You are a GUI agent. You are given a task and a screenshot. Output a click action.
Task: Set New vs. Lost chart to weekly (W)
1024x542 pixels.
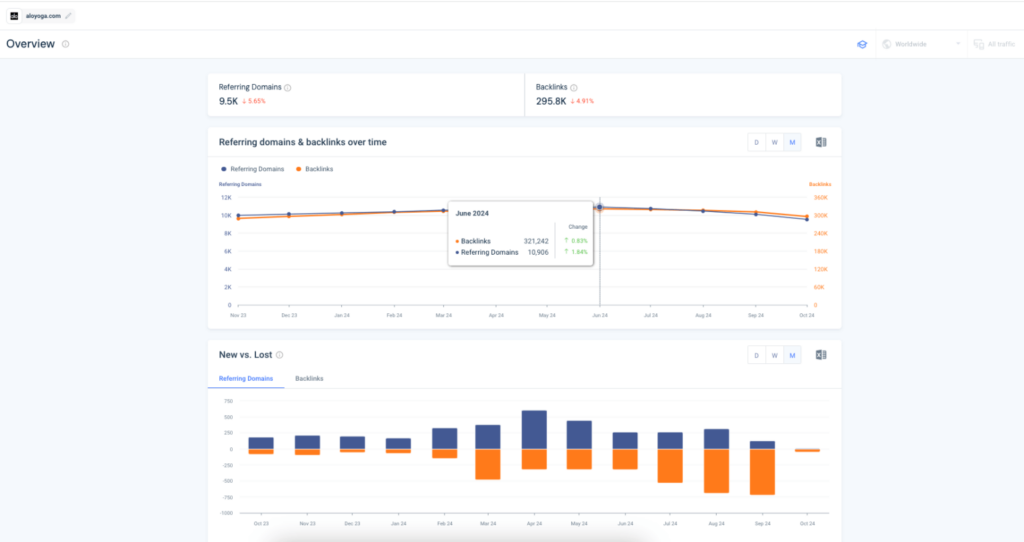774,355
